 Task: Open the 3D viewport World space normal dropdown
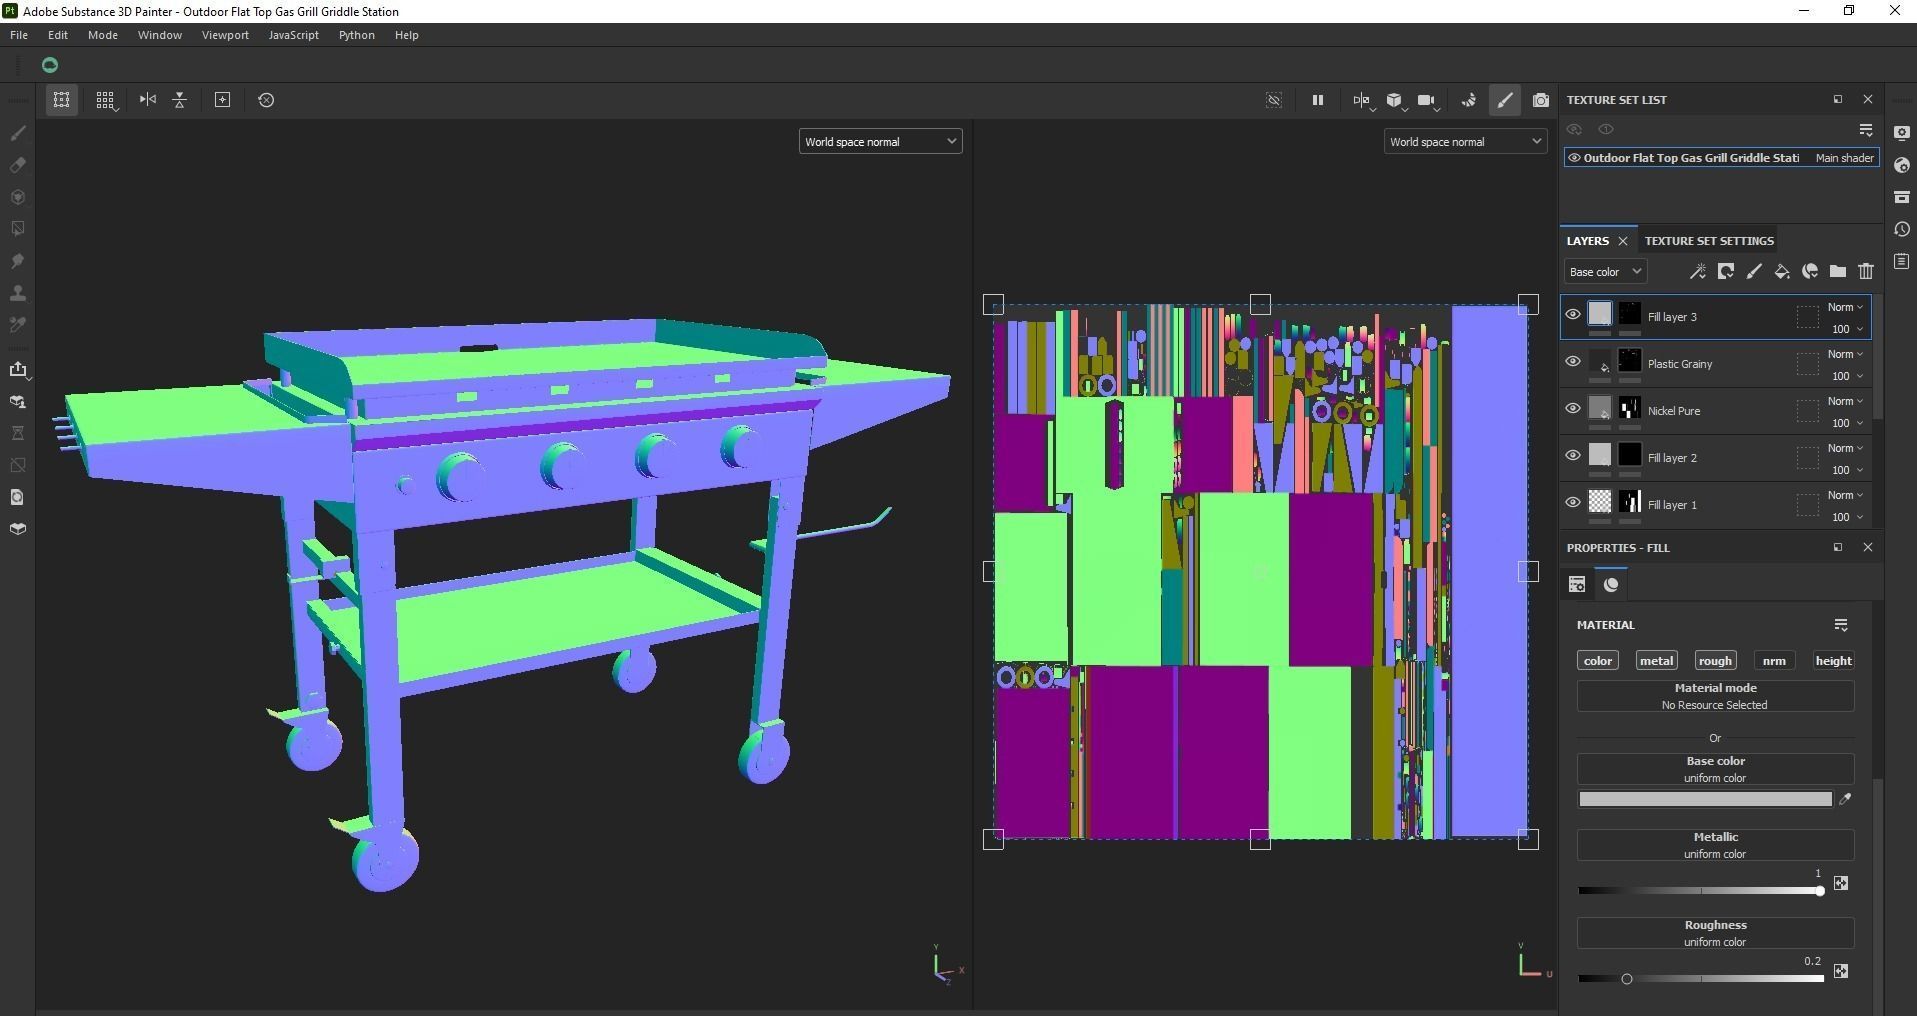(880, 142)
